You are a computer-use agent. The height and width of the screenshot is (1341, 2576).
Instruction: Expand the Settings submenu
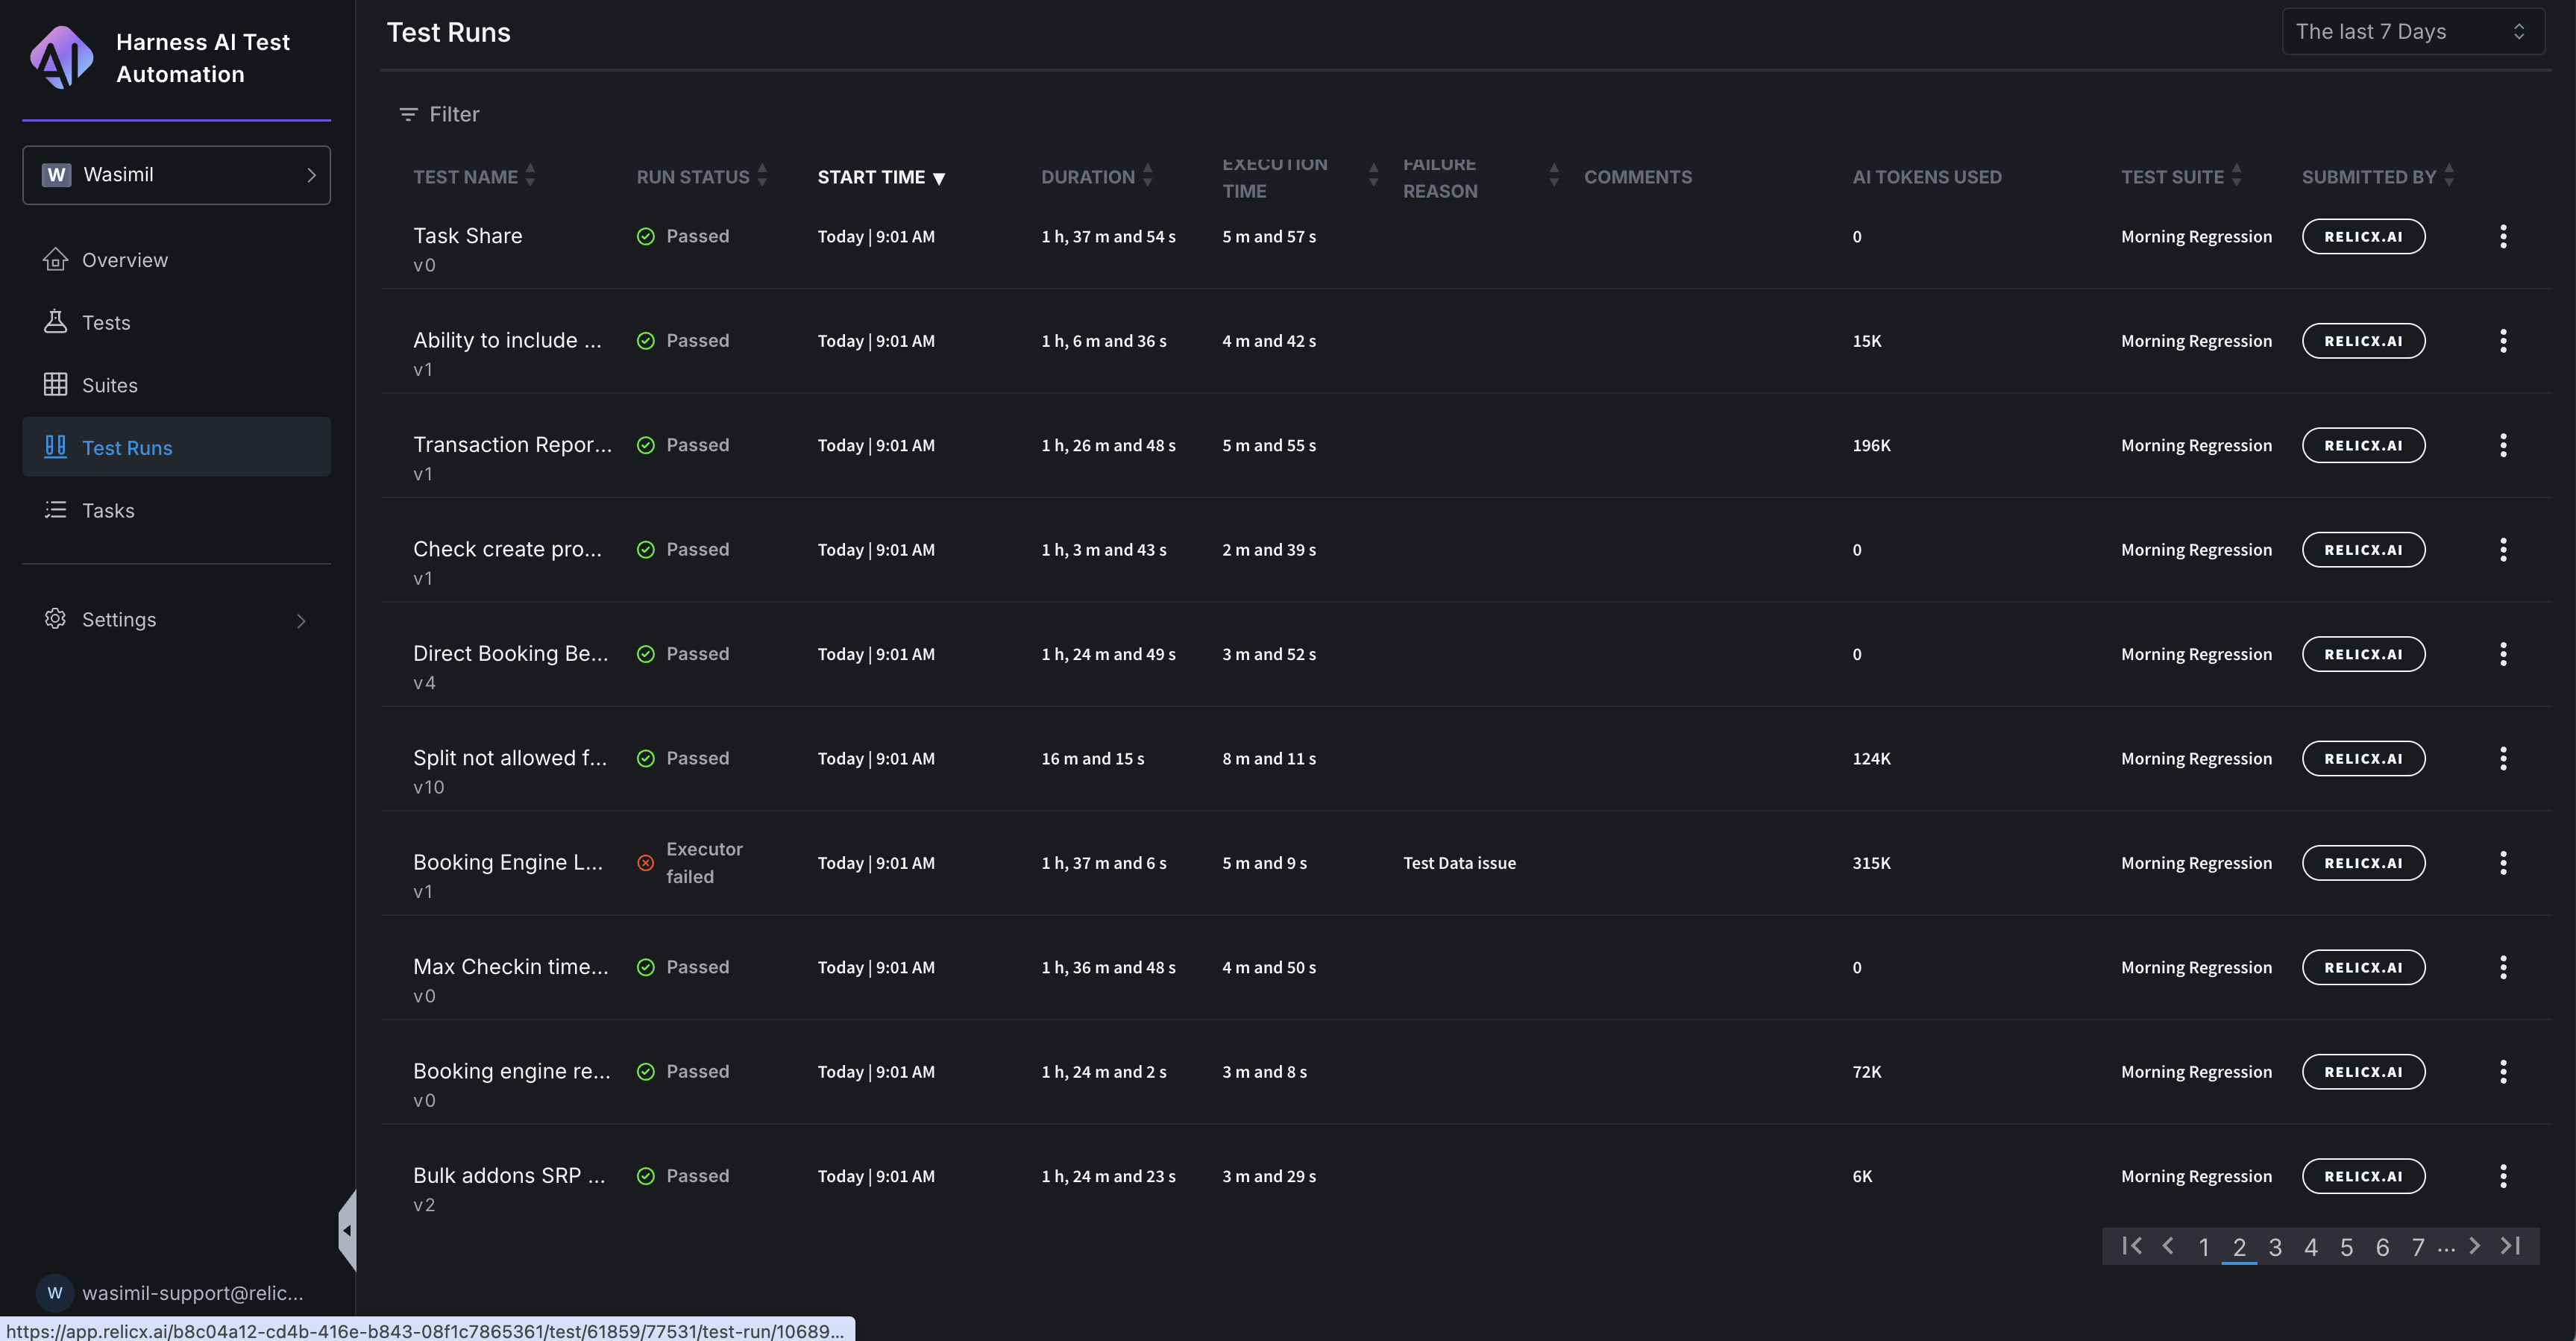(x=175, y=620)
